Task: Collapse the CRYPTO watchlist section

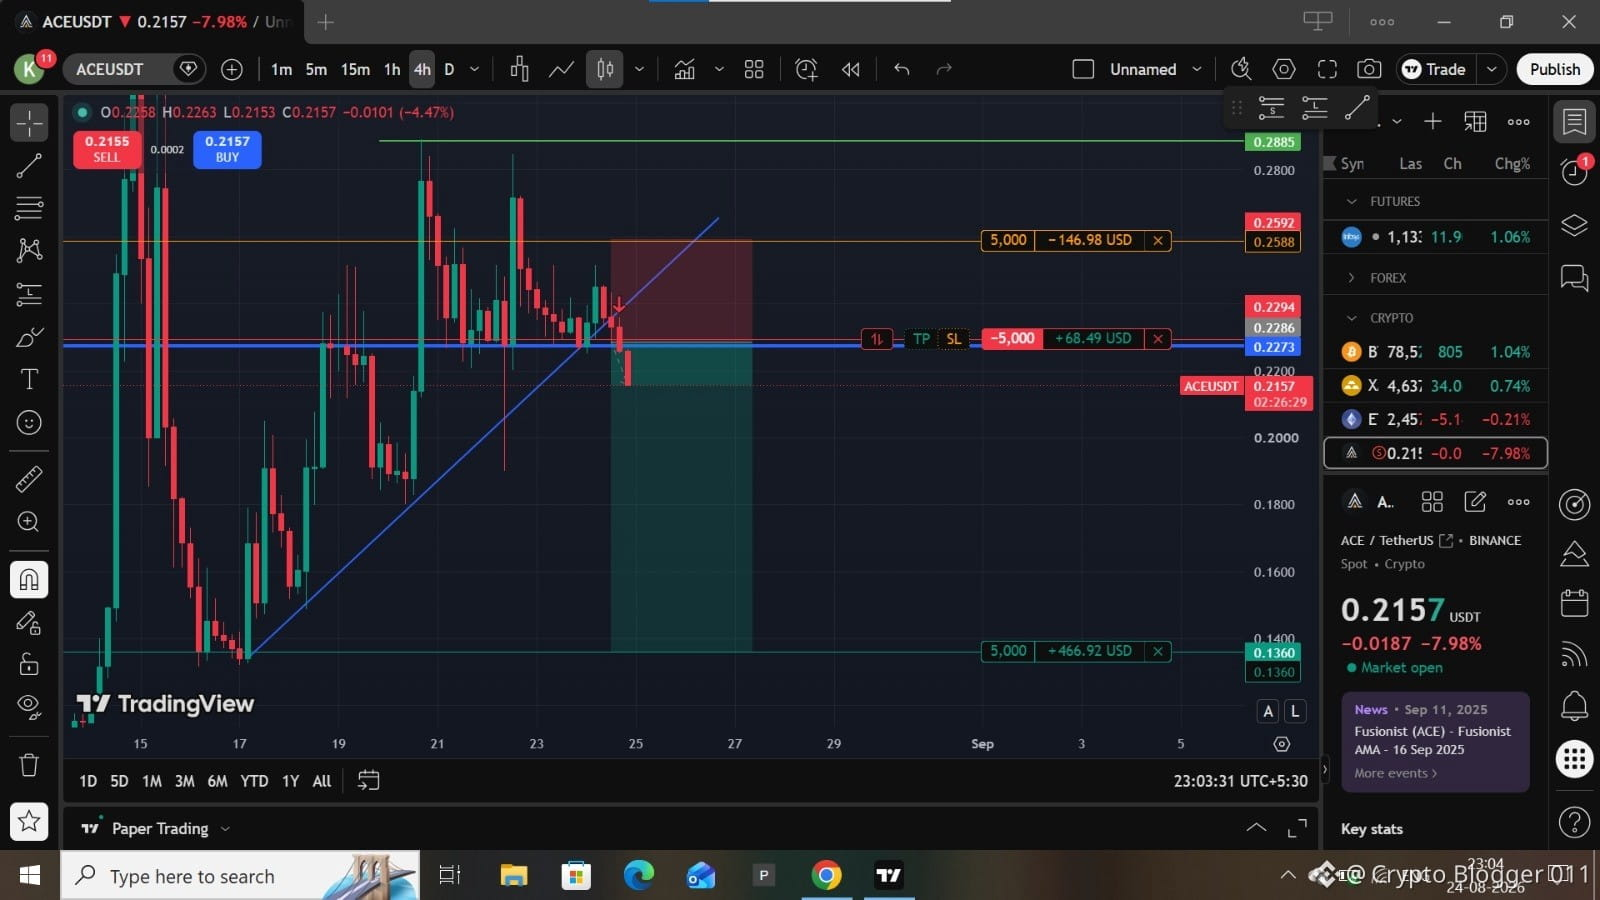Action: [1352, 318]
